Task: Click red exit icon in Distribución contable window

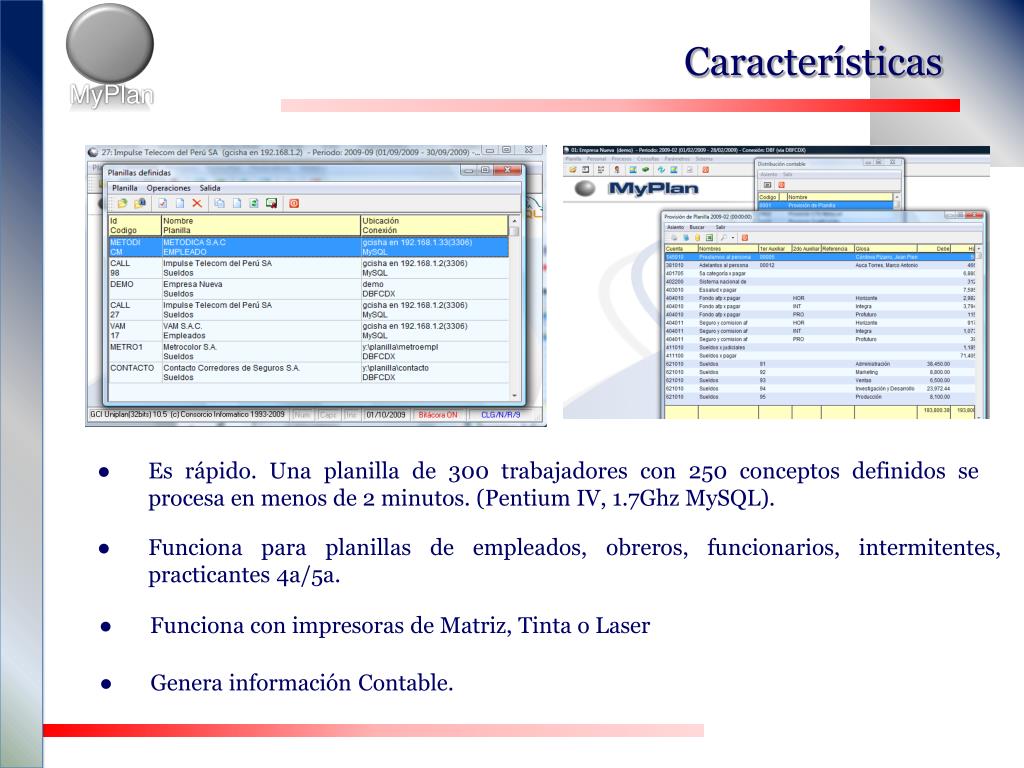Action: 781,185
